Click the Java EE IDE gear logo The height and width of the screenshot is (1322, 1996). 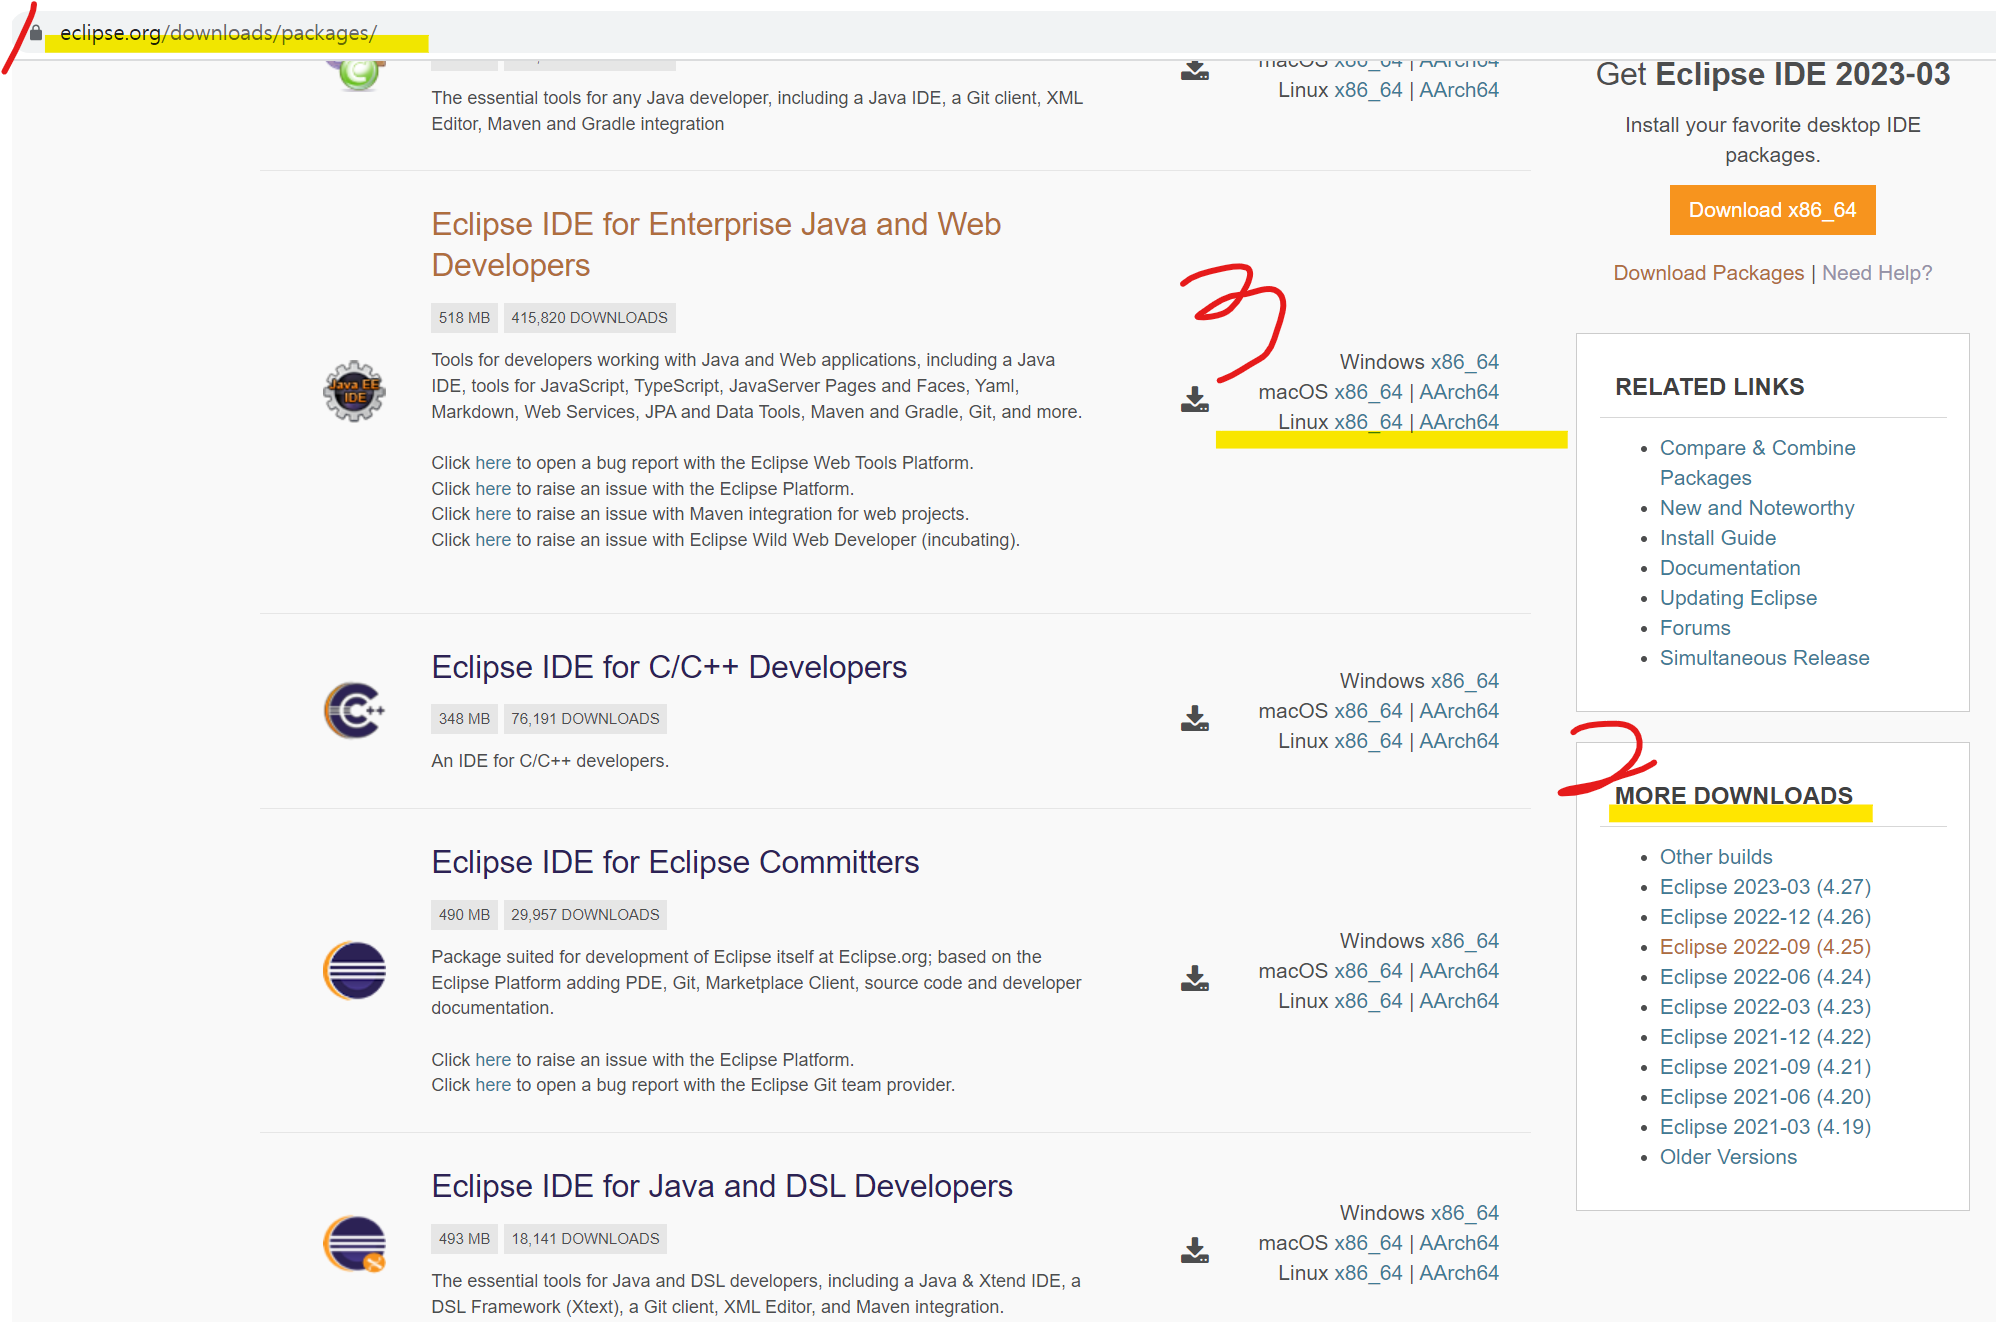(x=354, y=391)
